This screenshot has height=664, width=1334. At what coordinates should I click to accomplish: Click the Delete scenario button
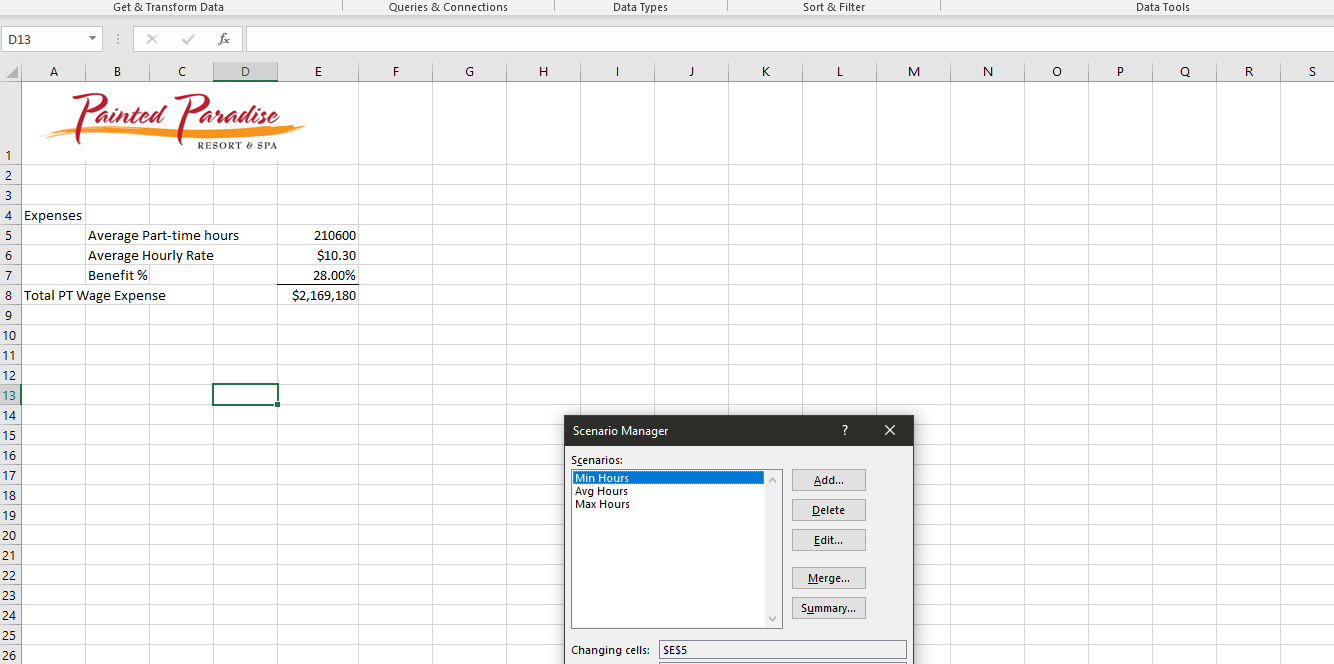pos(828,510)
